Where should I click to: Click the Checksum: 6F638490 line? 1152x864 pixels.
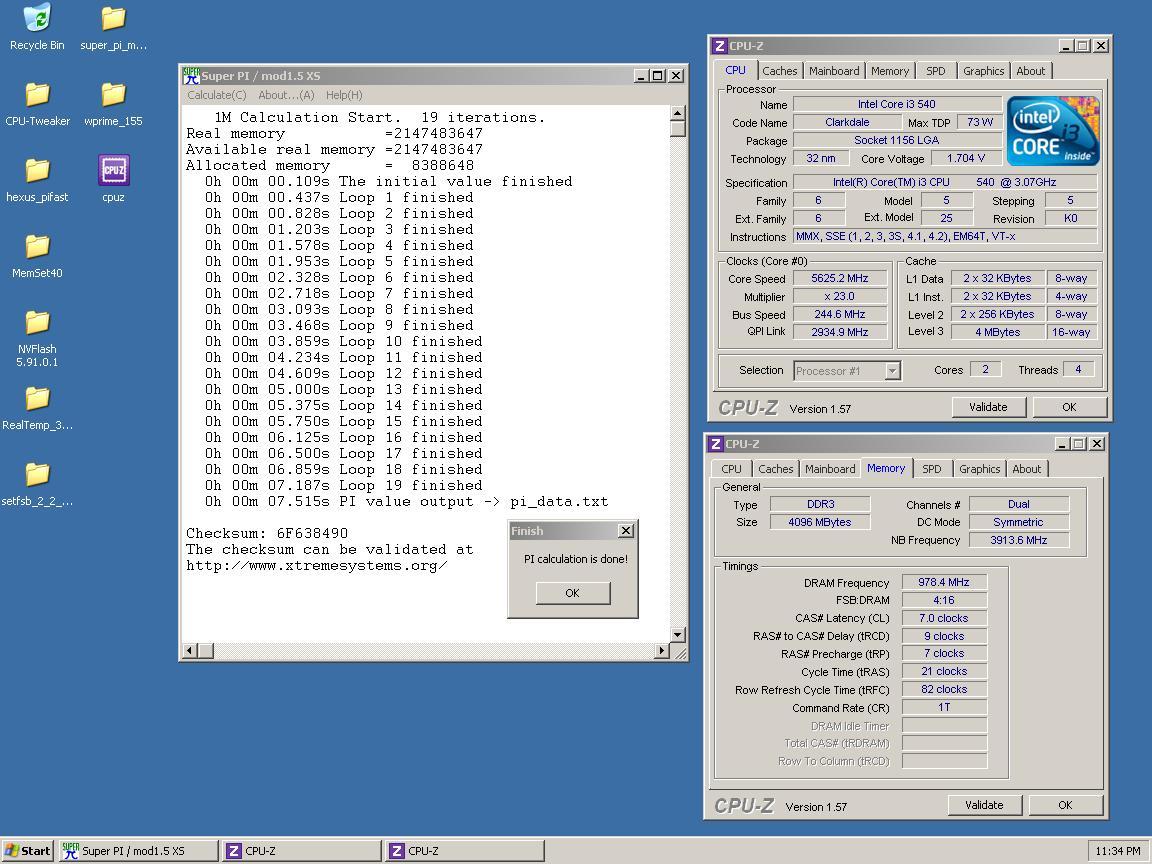[267, 533]
